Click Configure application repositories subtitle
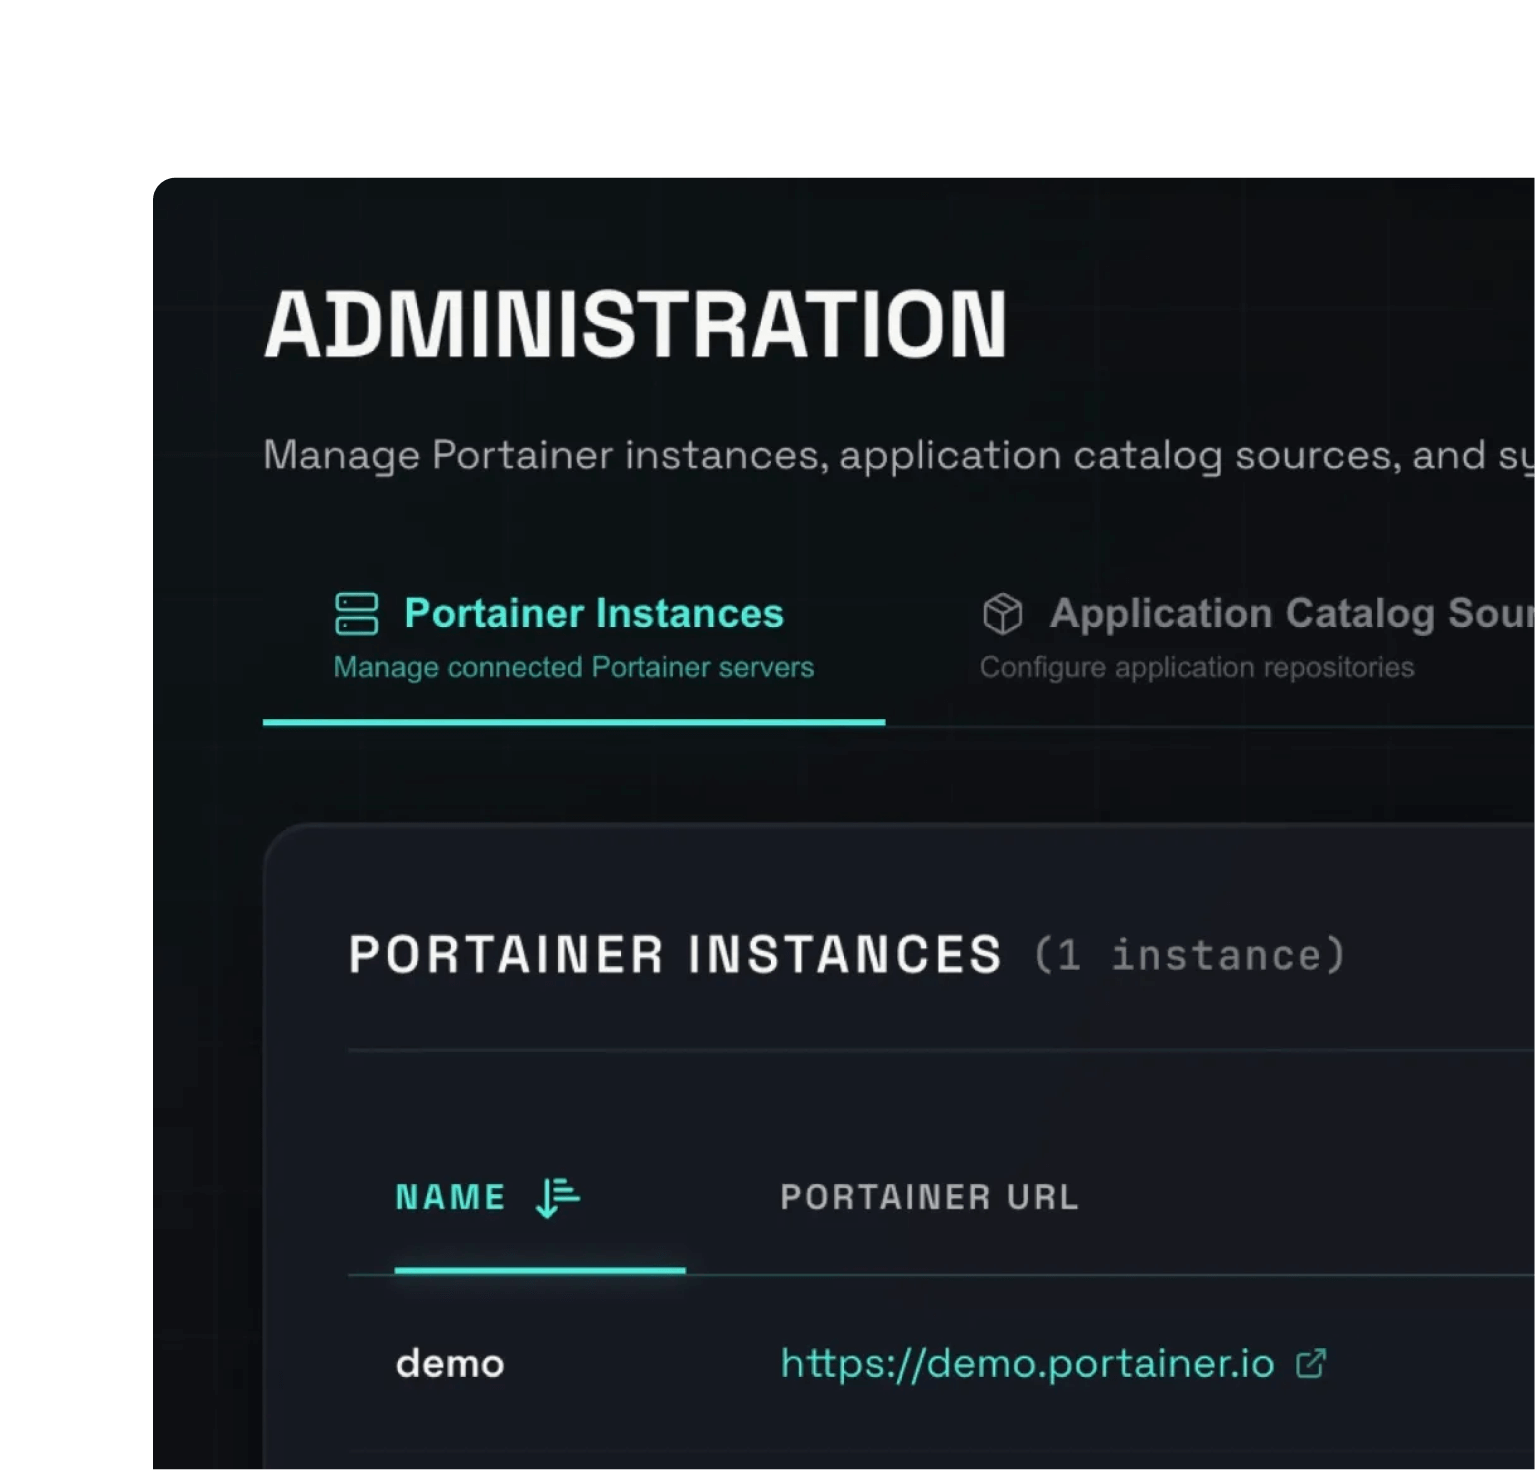1535x1470 pixels. (1197, 667)
